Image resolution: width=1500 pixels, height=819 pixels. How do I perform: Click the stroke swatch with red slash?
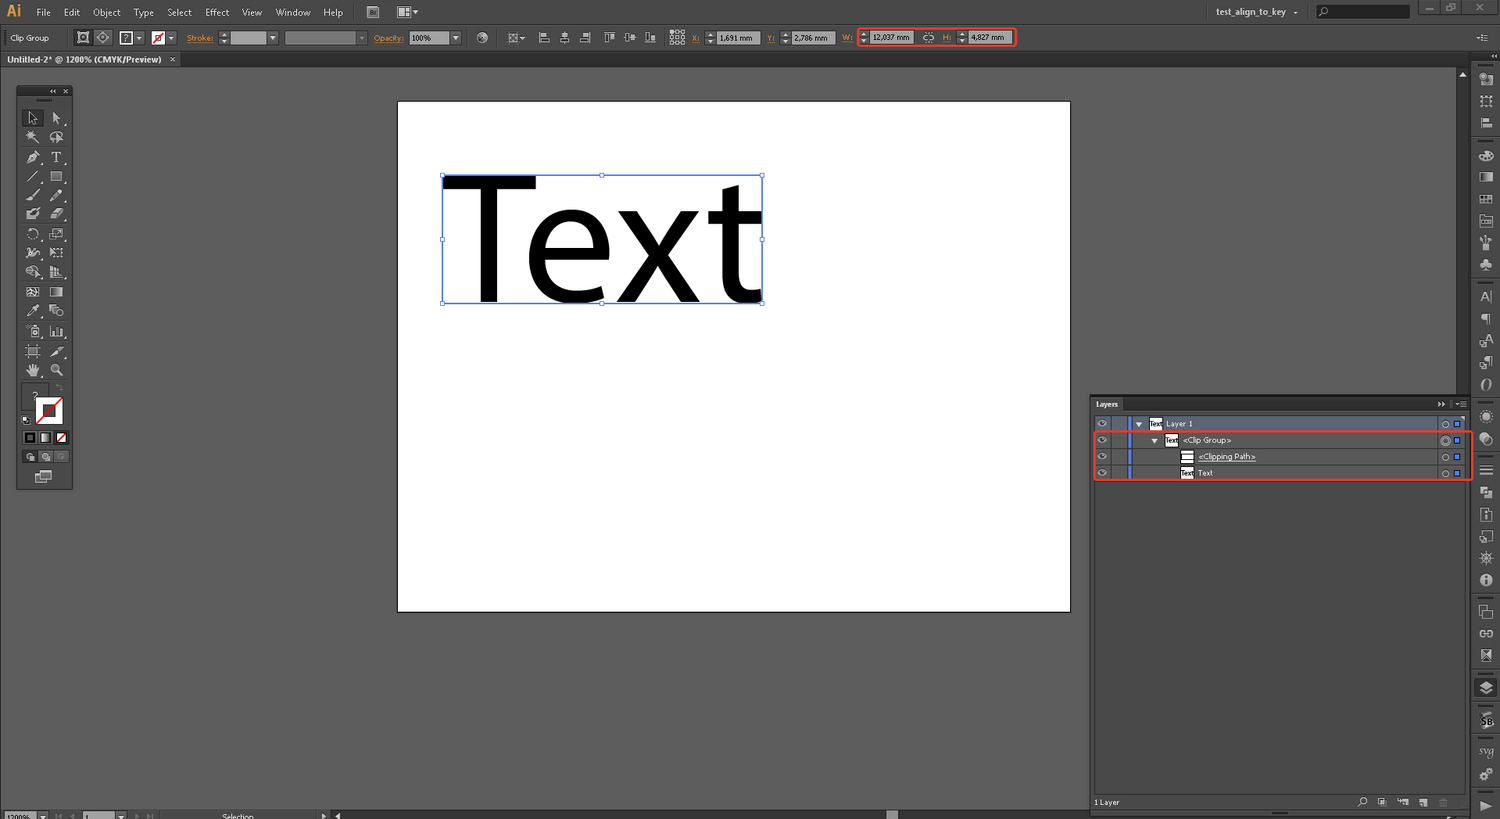pos(158,38)
